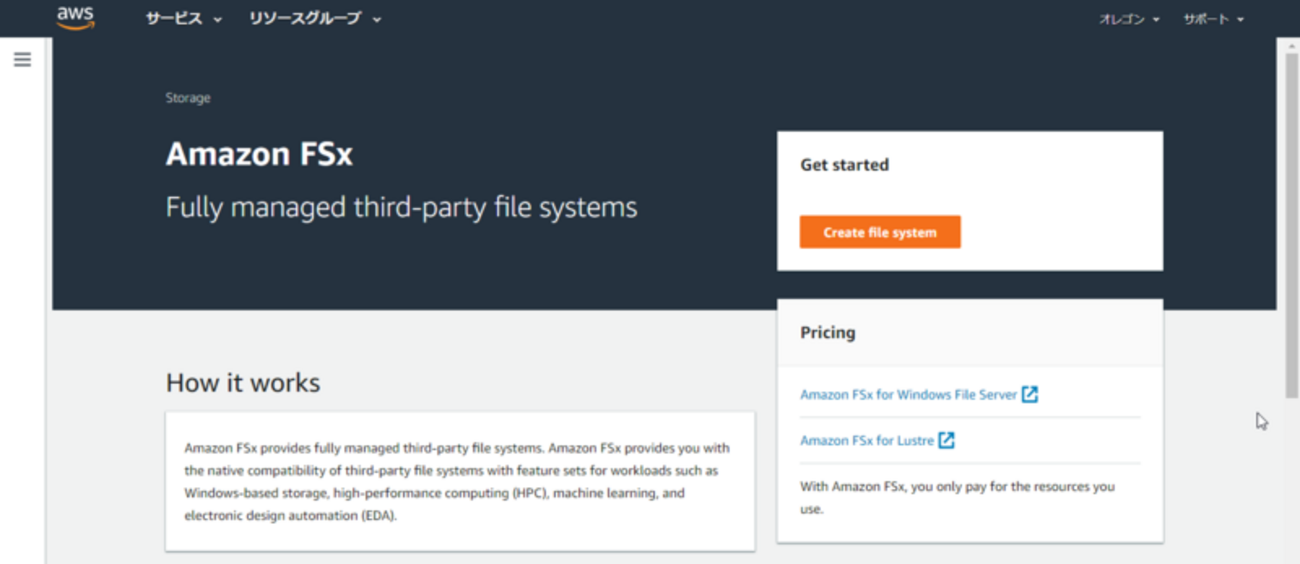Click the Storage breadcrumb text

[x=188, y=98]
